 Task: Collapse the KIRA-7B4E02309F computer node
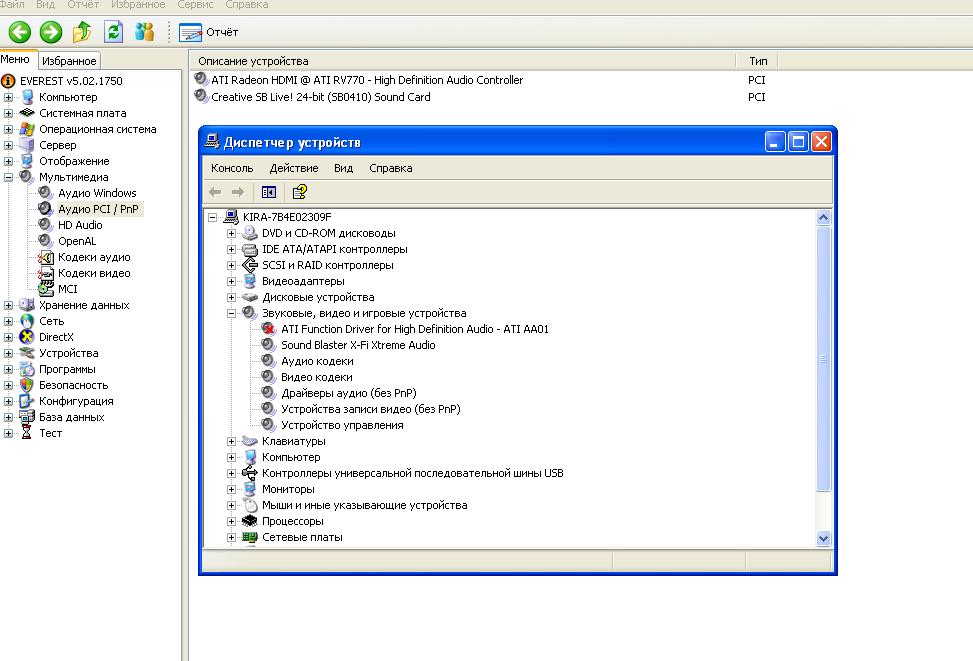tap(212, 217)
